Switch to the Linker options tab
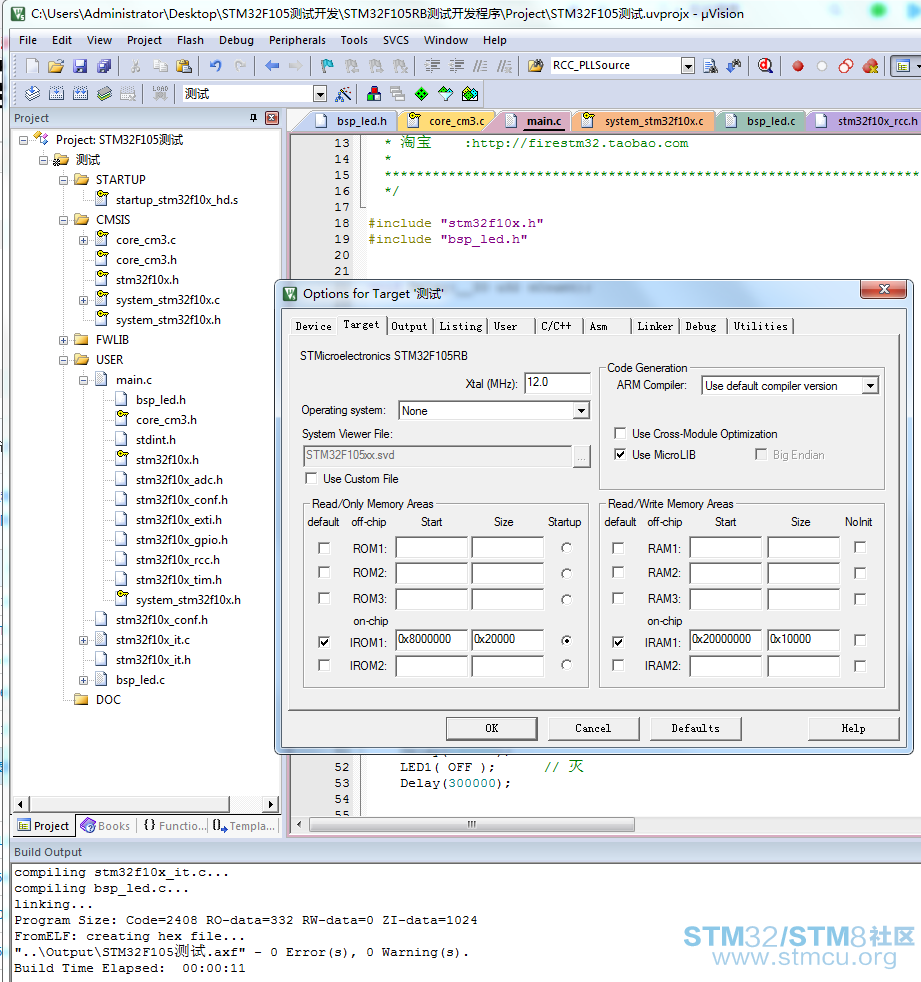Screen dimensions: 921x982 tap(655, 326)
